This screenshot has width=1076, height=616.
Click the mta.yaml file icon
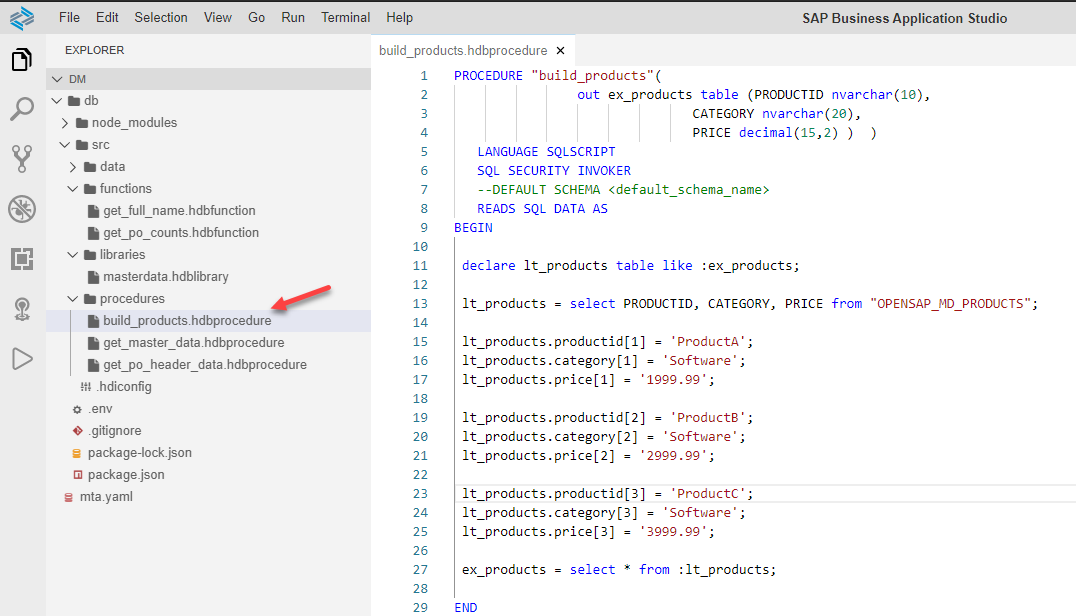coord(69,497)
